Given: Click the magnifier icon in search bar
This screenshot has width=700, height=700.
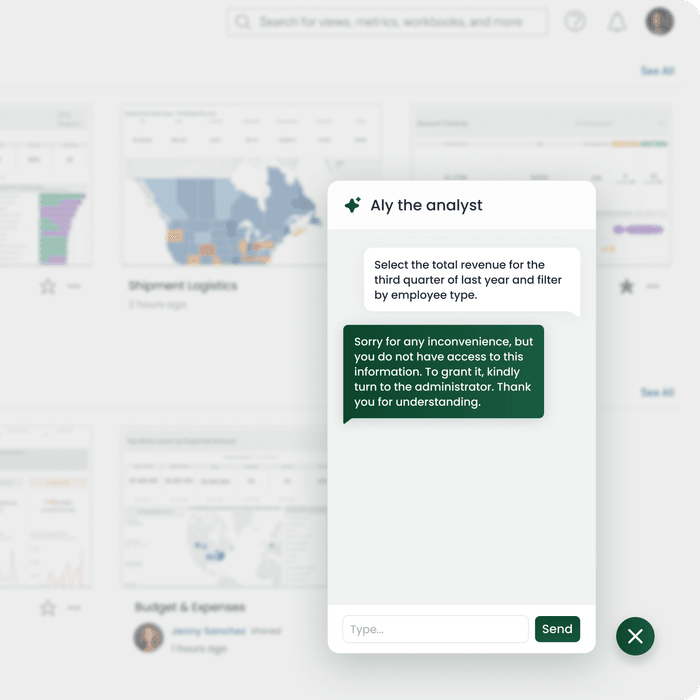Looking at the screenshot, I should tap(243, 22).
